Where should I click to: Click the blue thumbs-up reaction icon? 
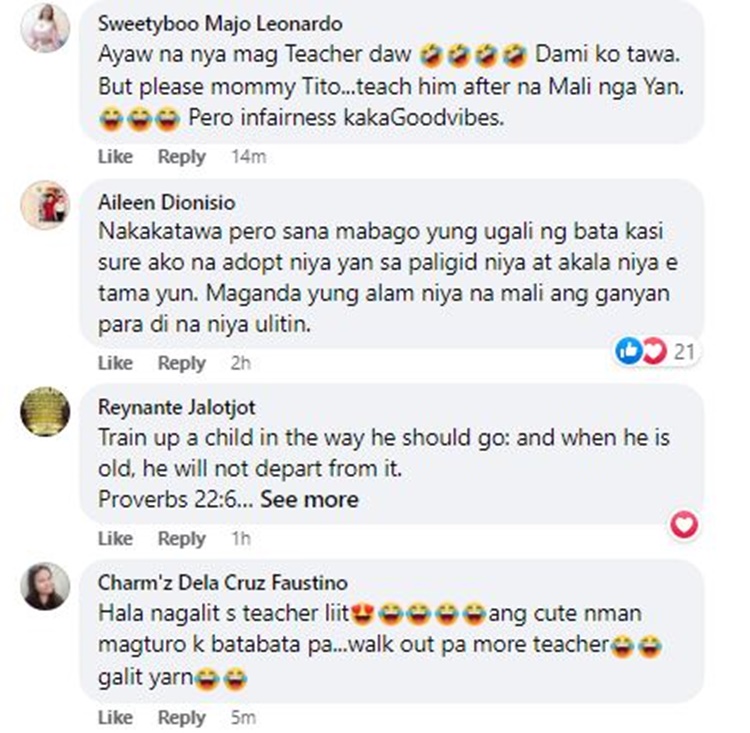point(628,351)
